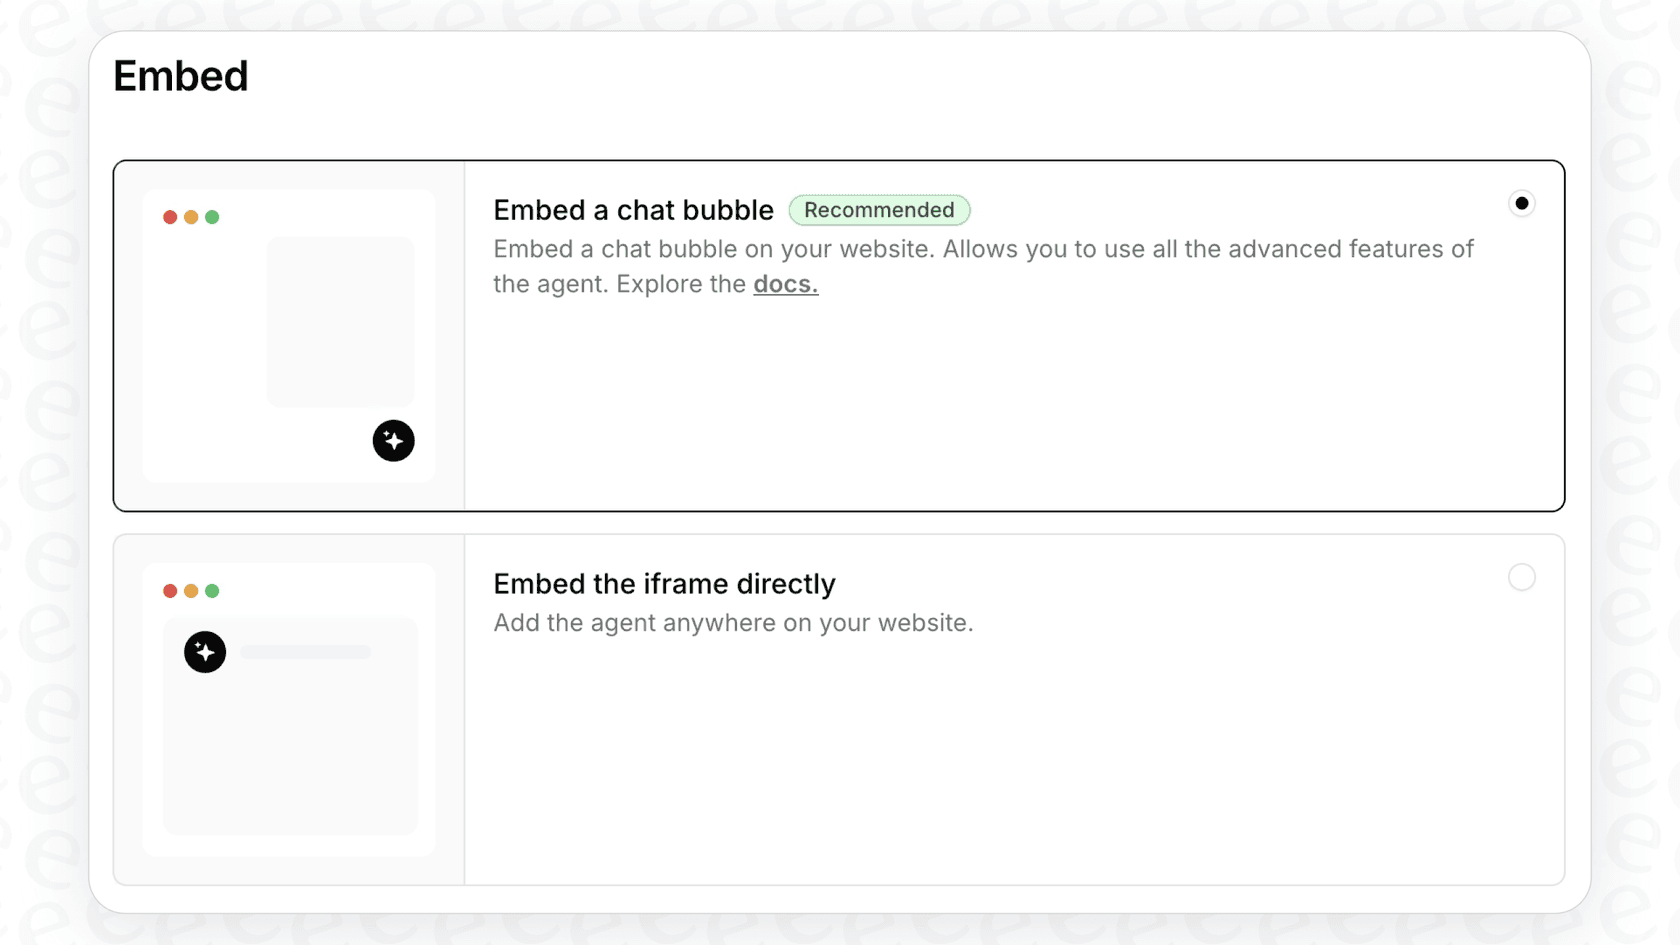Click the Embed a chat bubble heading

tap(632, 210)
